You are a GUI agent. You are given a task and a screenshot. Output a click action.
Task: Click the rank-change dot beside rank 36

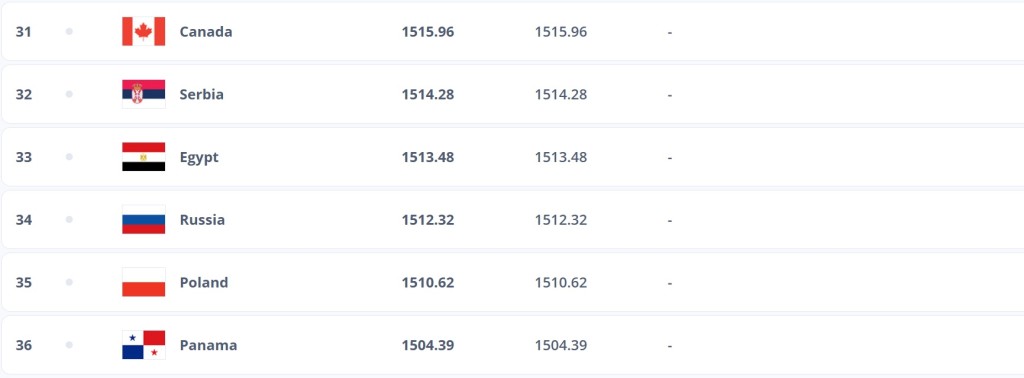(x=69, y=345)
